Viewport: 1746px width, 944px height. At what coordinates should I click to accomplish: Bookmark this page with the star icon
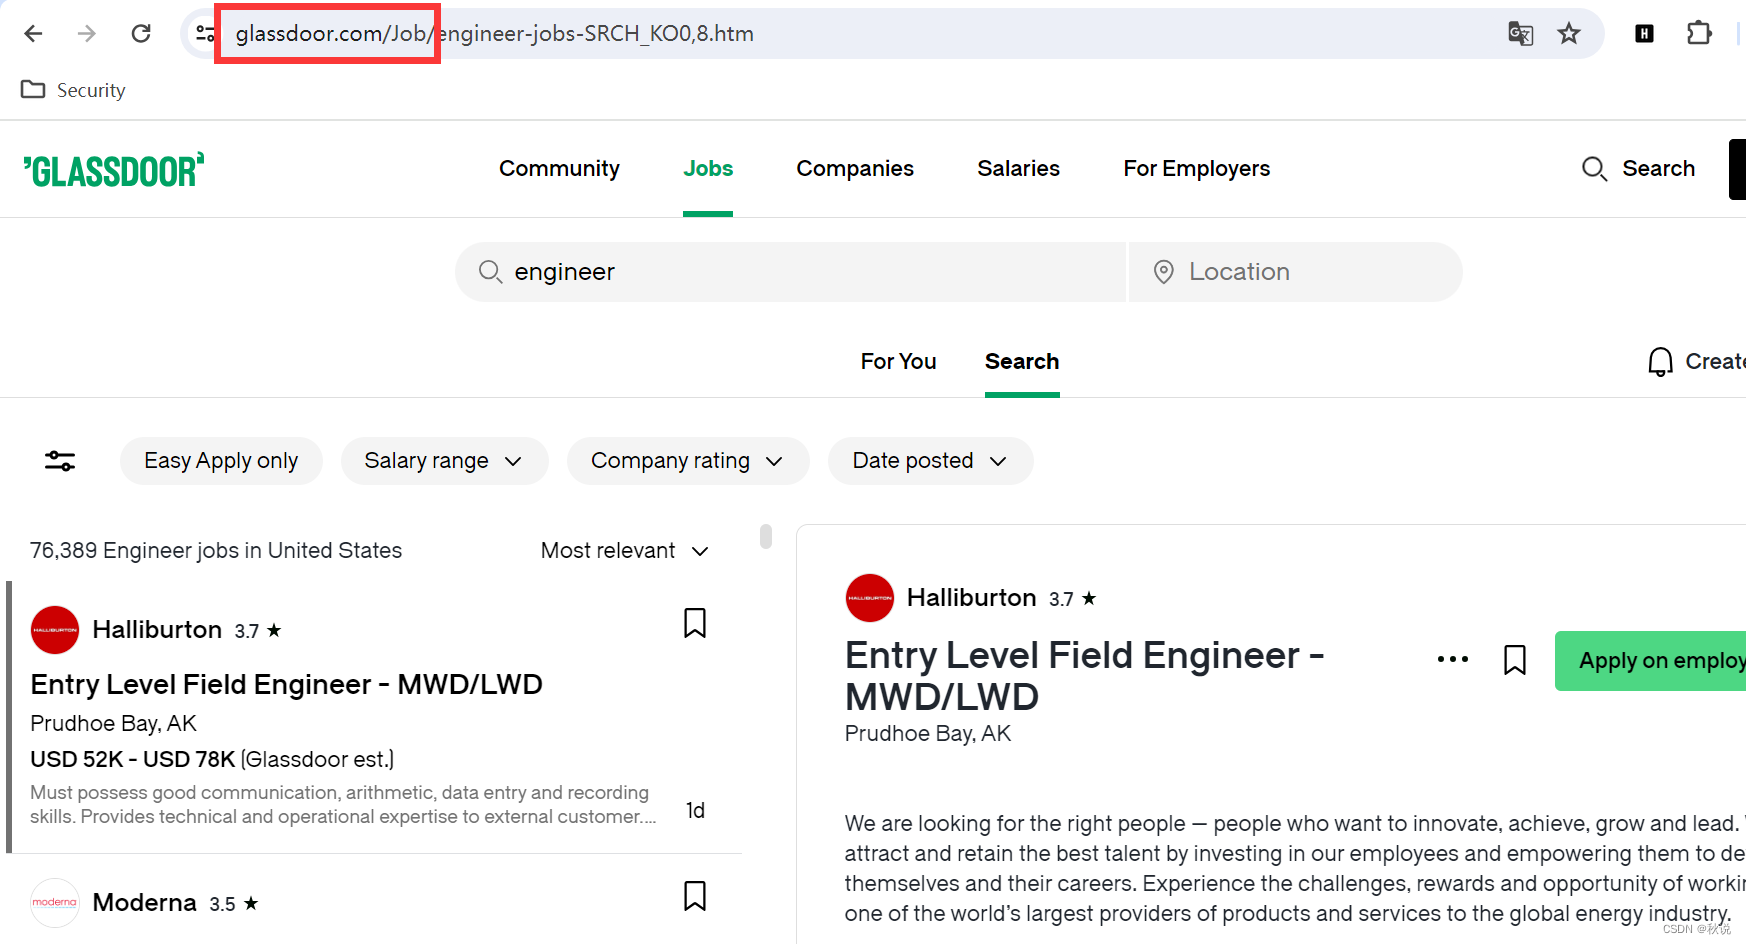[1569, 34]
